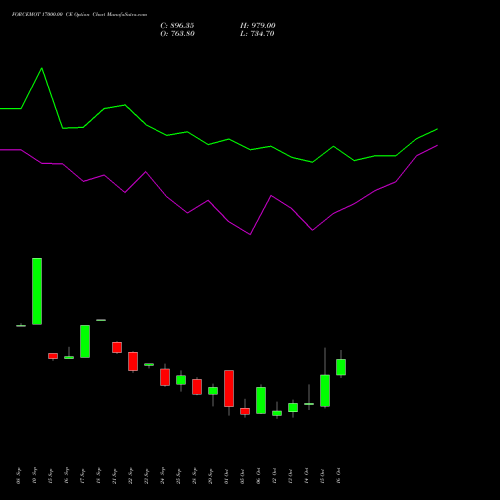Click the lowest point of the purple line
The height and width of the screenshot is (500, 500).
pos(250,234)
